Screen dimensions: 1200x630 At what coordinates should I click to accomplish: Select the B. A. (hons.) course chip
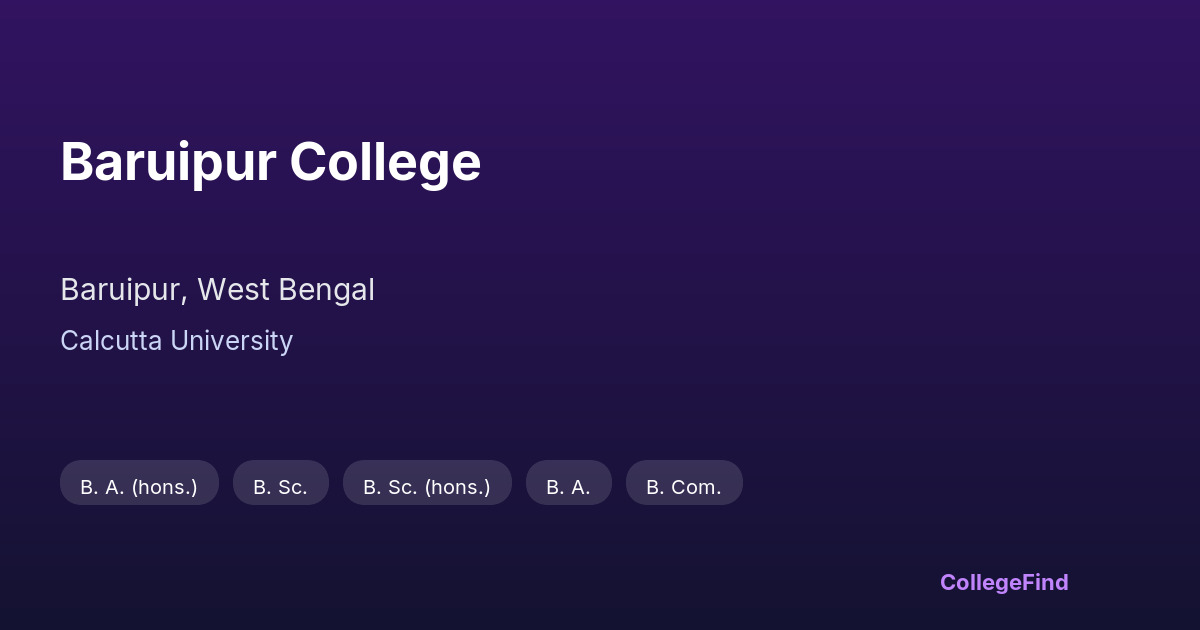pos(139,487)
